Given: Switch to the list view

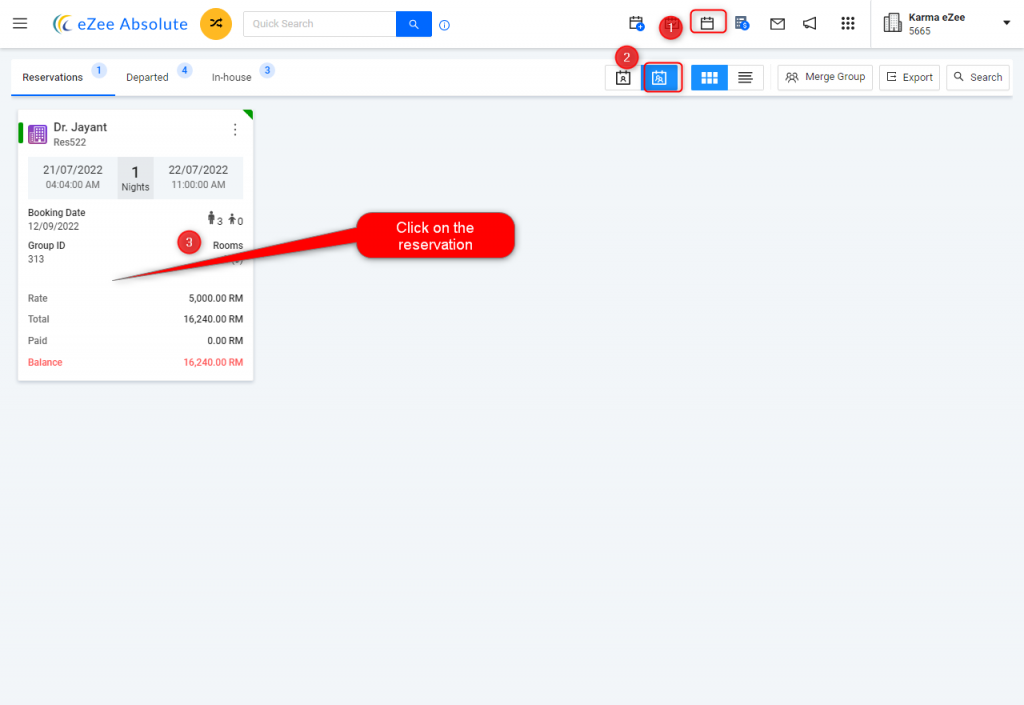Looking at the screenshot, I should click(745, 78).
